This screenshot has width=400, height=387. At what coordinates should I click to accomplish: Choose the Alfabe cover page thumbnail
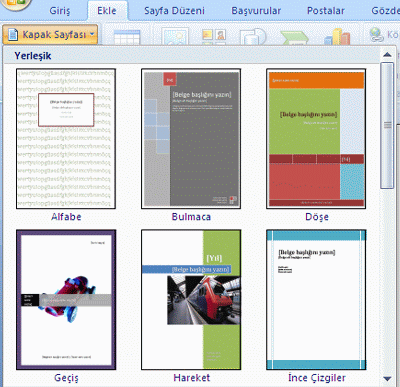point(66,139)
